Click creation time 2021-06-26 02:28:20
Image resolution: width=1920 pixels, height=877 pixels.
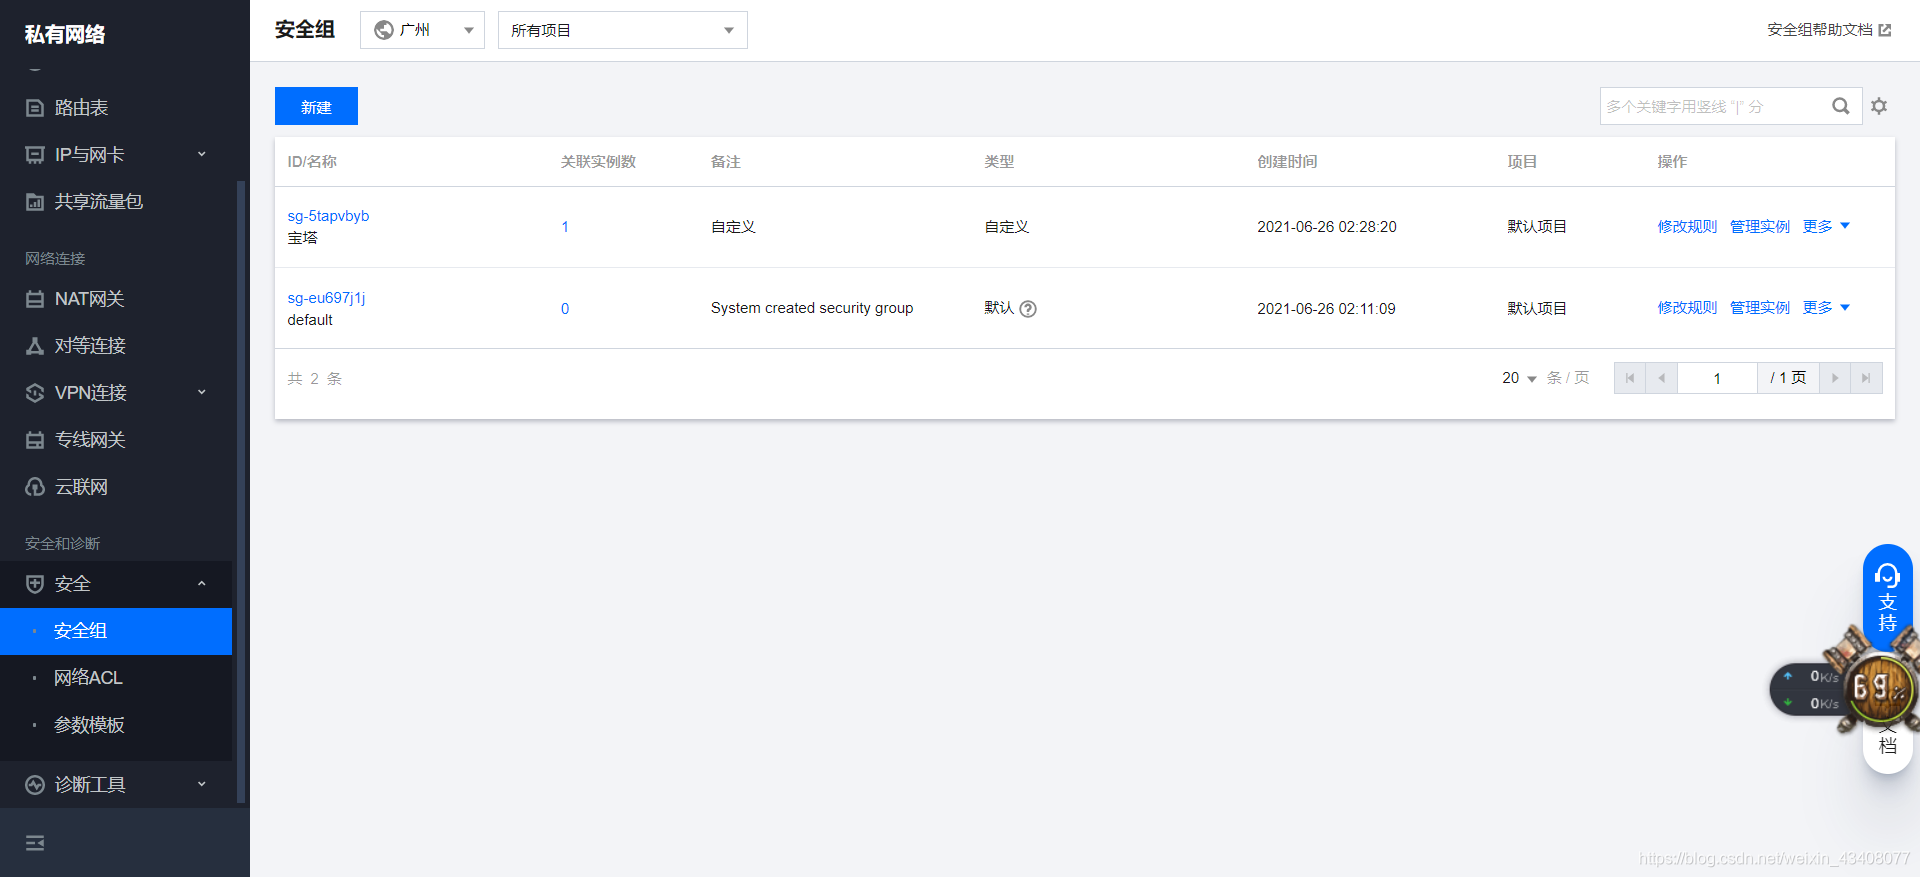(x=1327, y=227)
